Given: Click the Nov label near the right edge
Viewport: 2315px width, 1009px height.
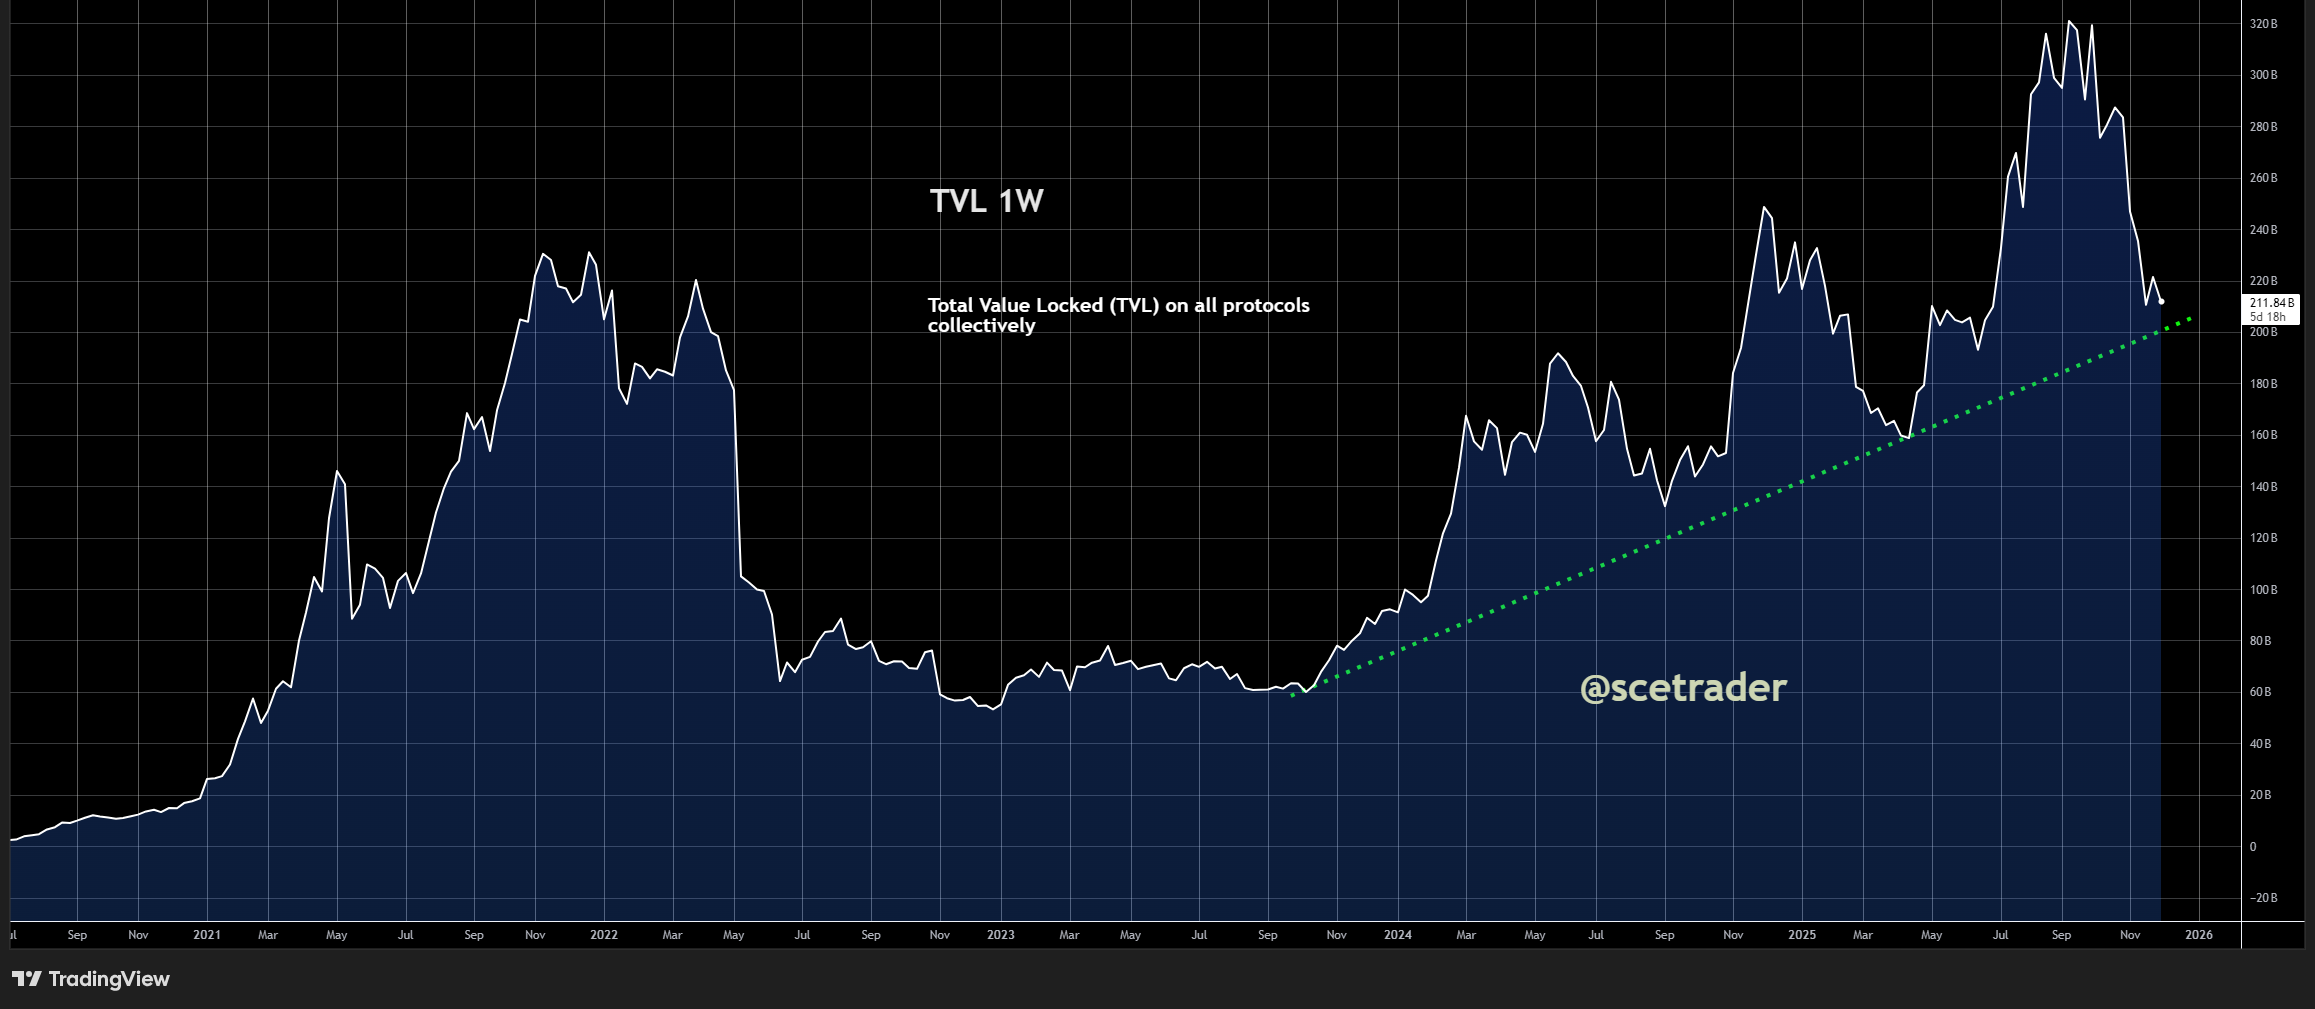Looking at the screenshot, I should pos(2129,934).
